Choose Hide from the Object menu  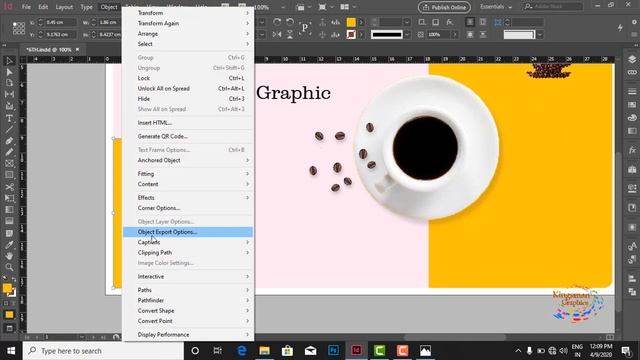point(188,99)
